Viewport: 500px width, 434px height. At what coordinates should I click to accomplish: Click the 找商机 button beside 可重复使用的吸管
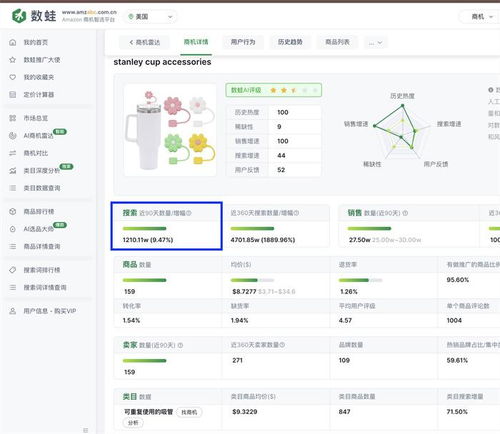189,412
